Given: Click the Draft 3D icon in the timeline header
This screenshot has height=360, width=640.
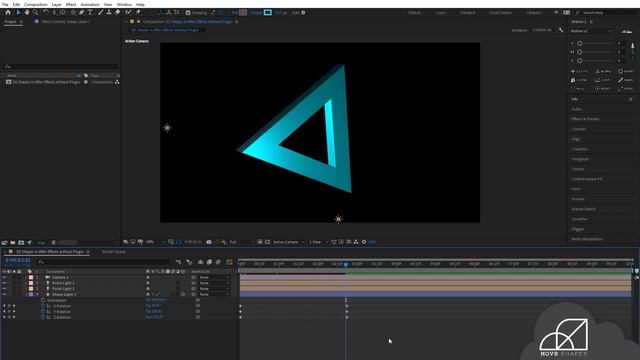Looking at the screenshot, I should click(189, 262).
